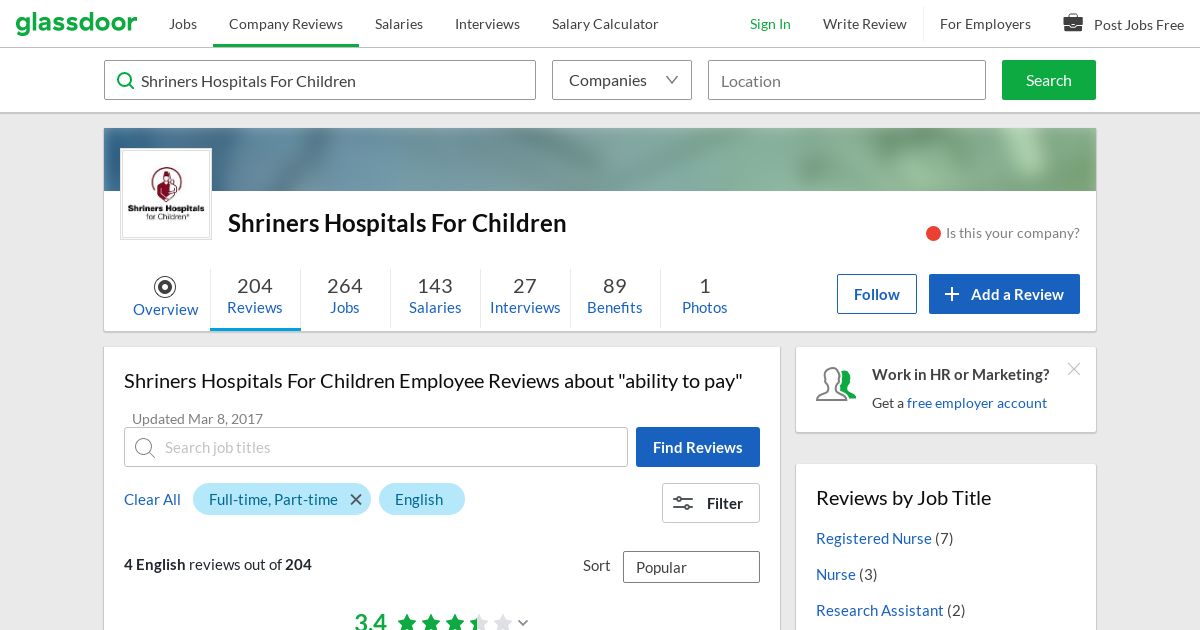Click the 4 English reviews out of 204 text
The width and height of the screenshot is (1200, 630).
click(x=218, y=565)
